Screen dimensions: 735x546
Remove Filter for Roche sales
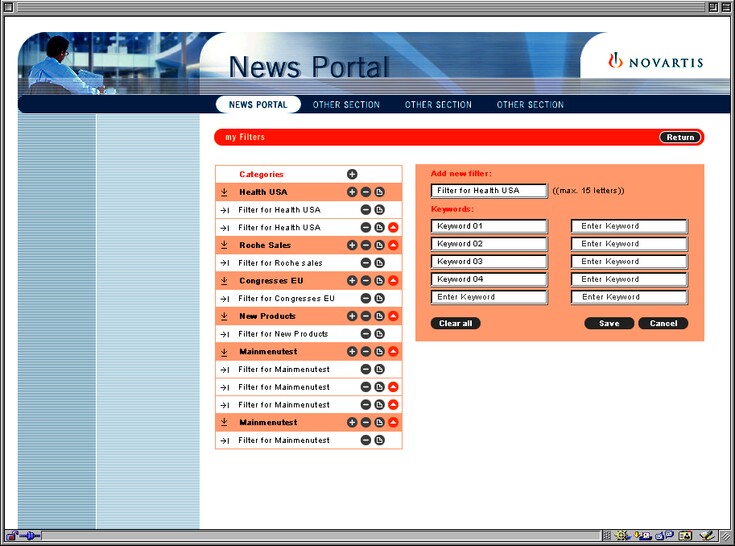pyautogui.click(x=366, y=263)
